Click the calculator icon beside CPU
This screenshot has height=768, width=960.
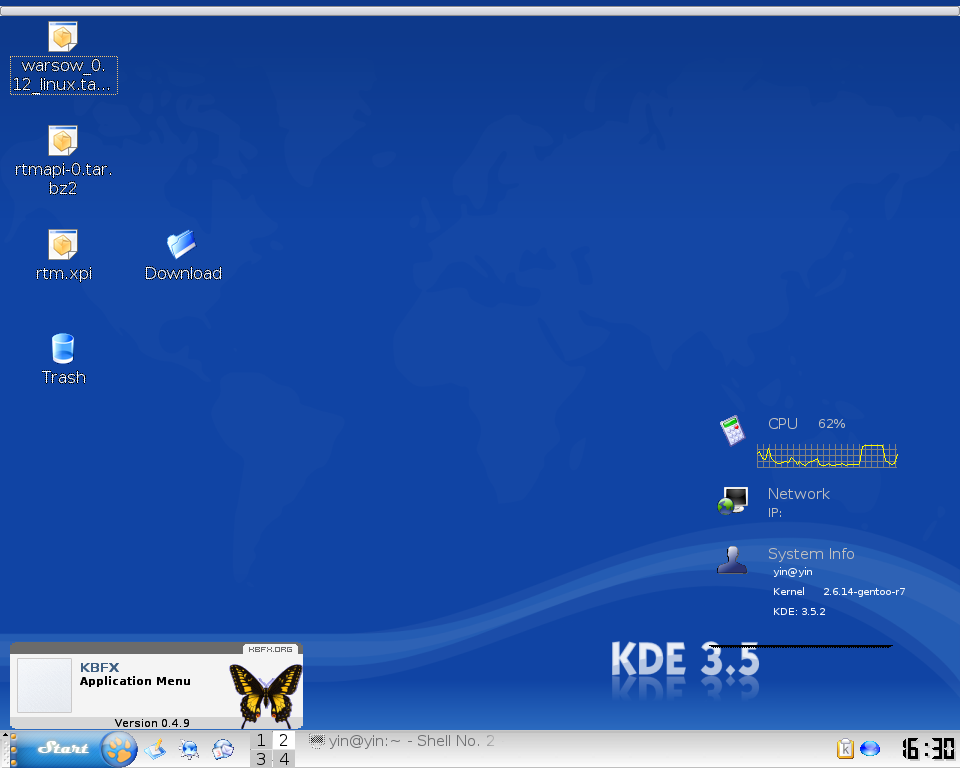[x=732, y=431]
